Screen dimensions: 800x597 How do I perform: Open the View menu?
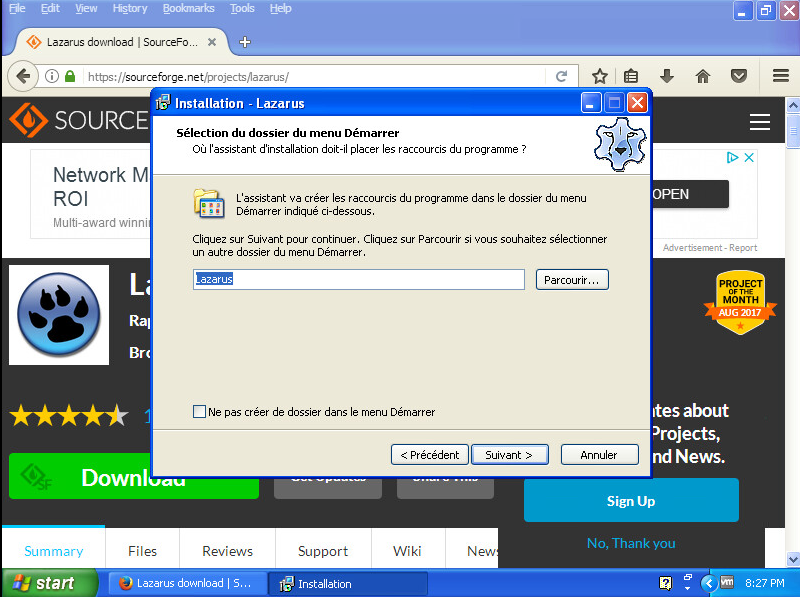(x=86, y=8)
